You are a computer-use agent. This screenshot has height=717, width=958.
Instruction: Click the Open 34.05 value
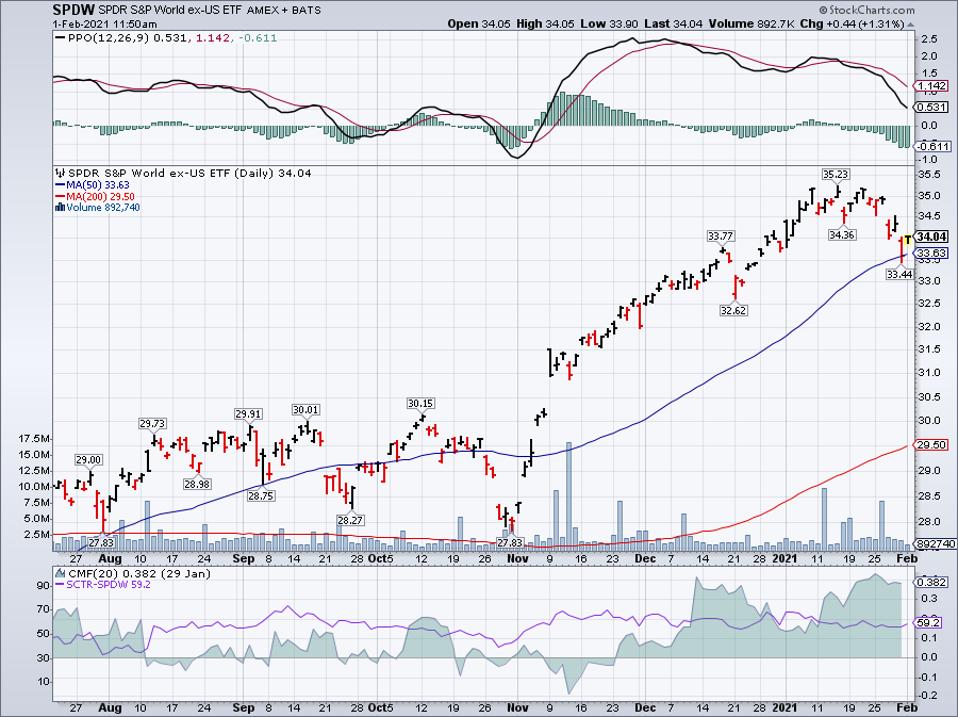pos(478,24)
